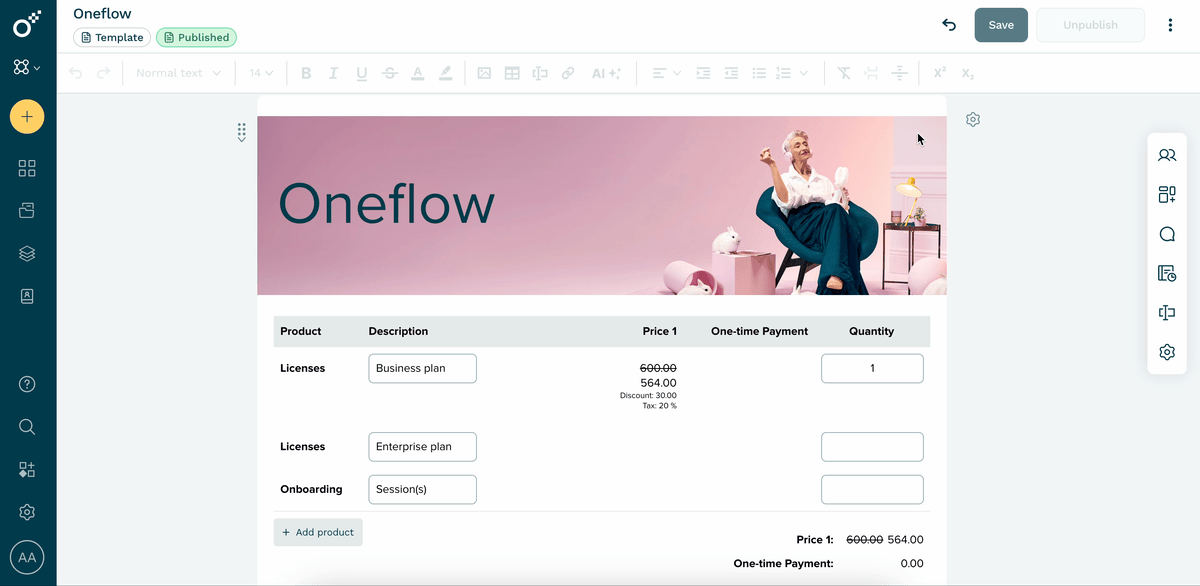The width and height of the screenshot is (1200, 586).
Task: Open the help question mark icon
Action: [27, 384]
